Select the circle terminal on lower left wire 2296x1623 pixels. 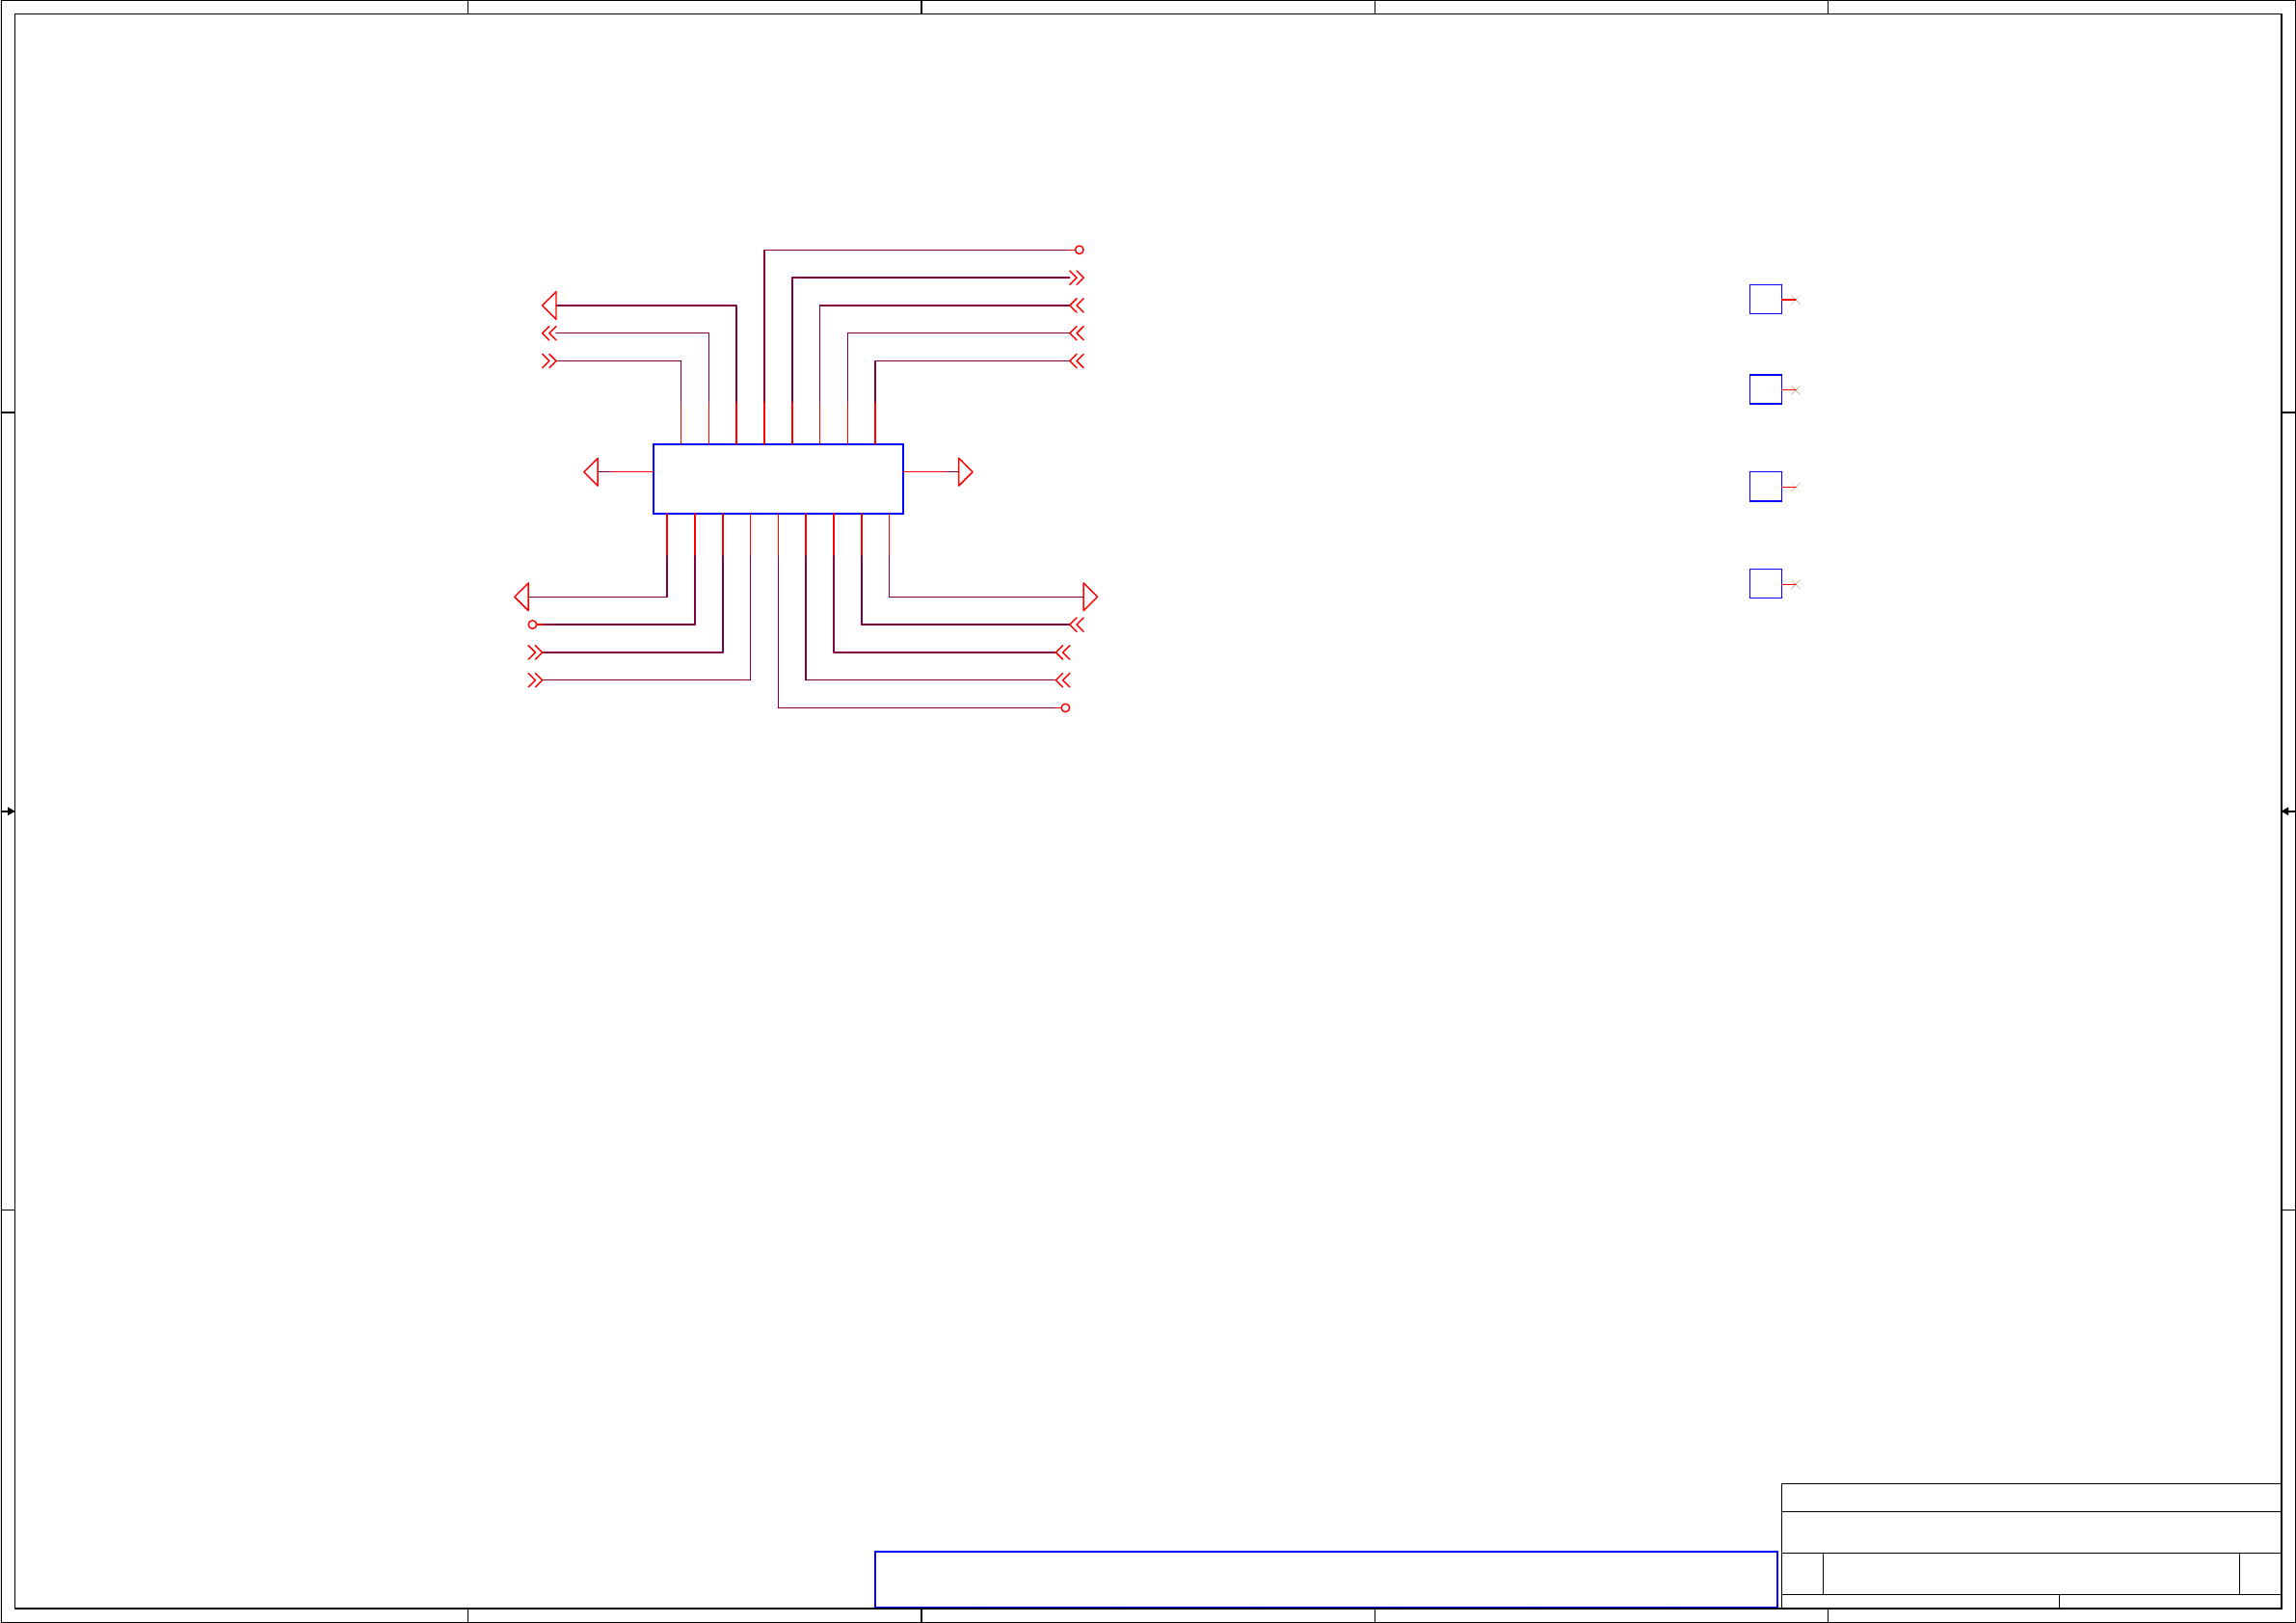pos(533,625)
